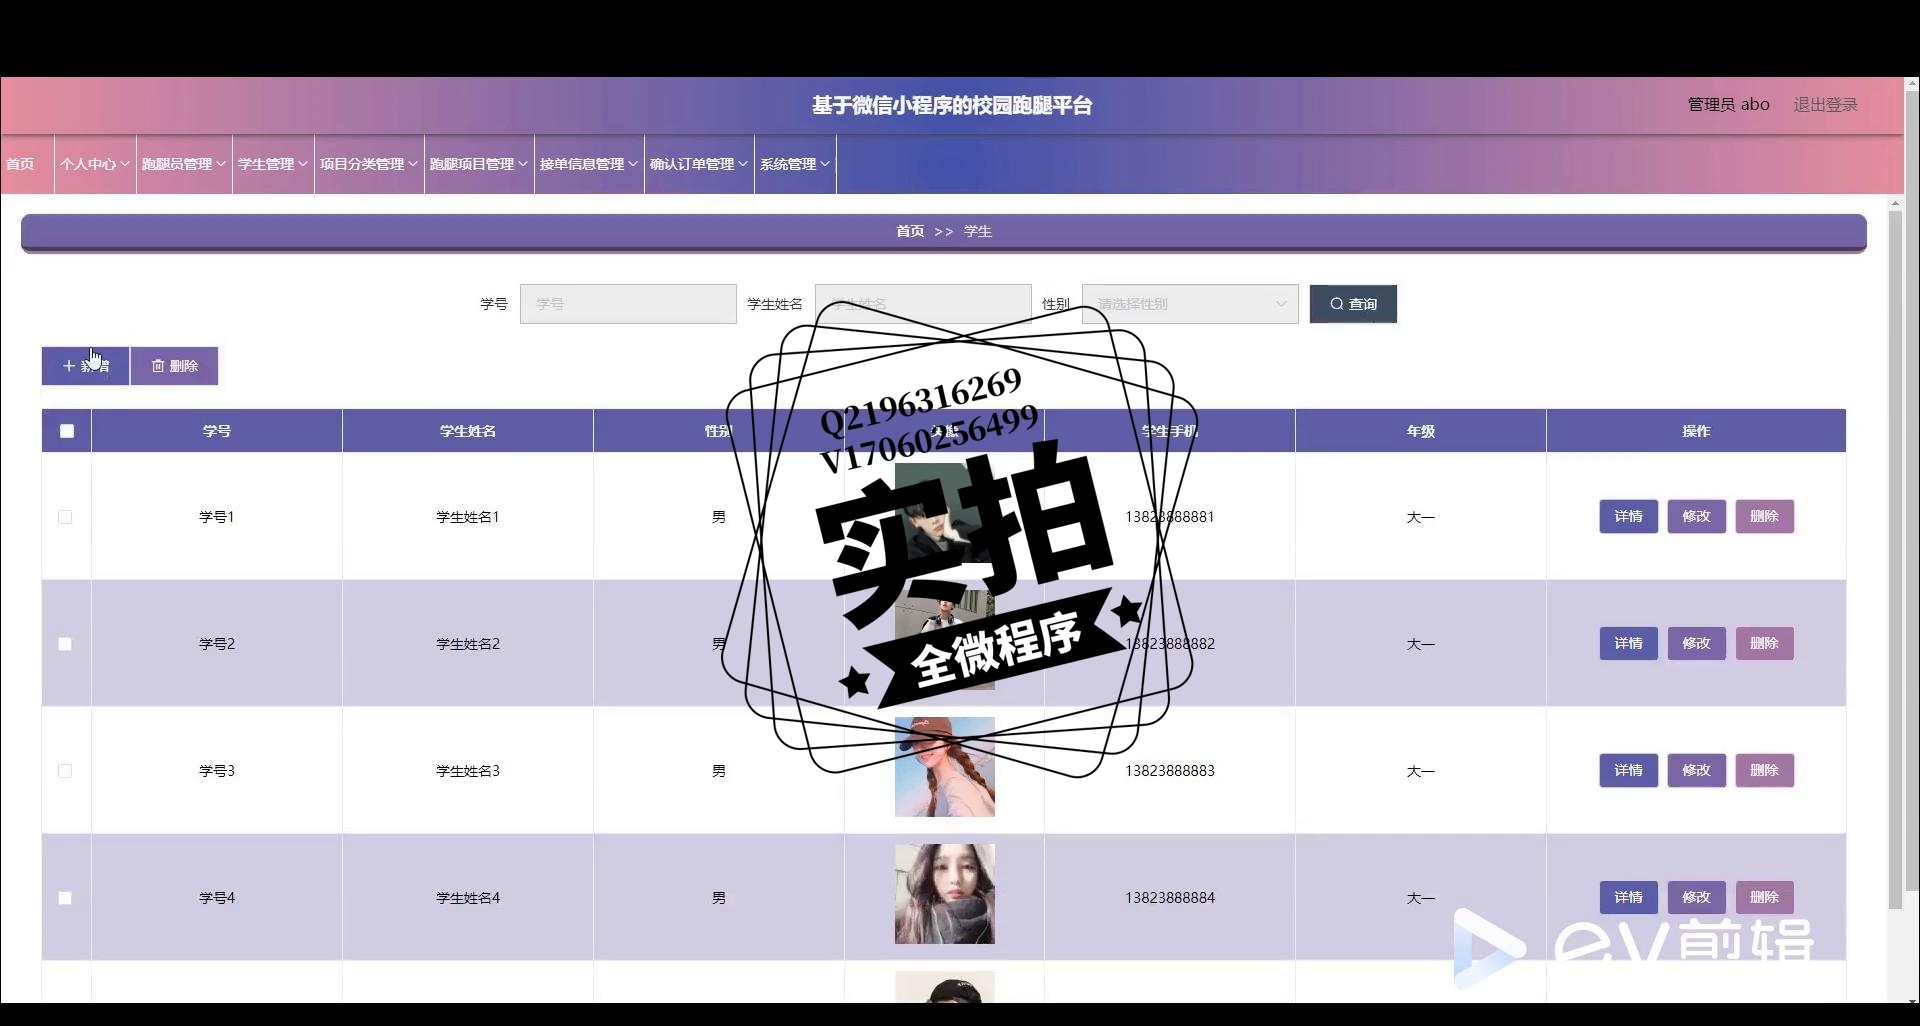
Task: Expand the 跑腿项目管理 menu
Action: [479, 164]
